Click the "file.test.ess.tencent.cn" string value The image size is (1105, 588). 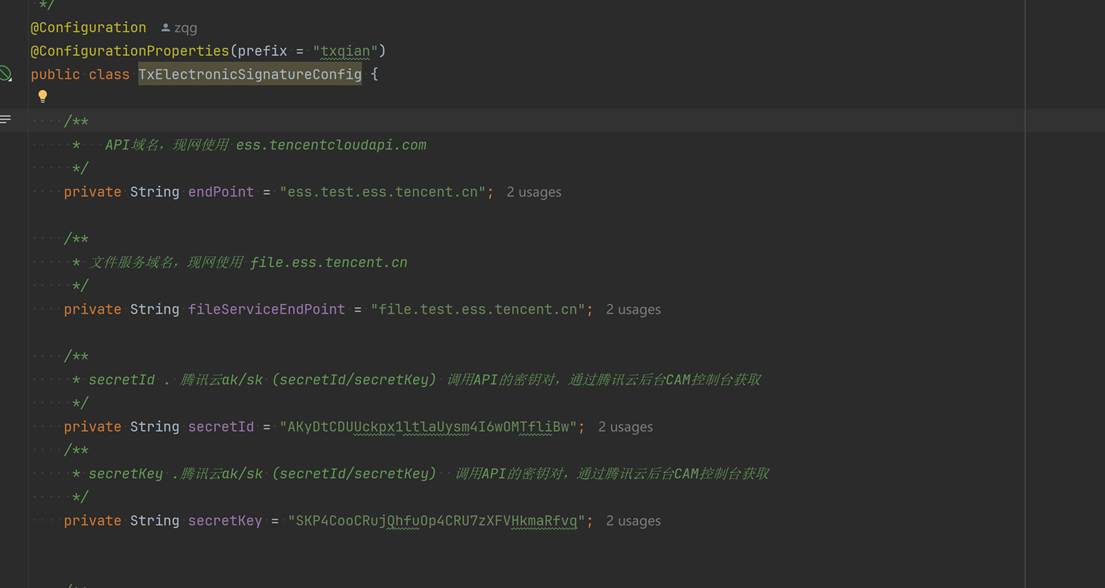tap(478, 310)
